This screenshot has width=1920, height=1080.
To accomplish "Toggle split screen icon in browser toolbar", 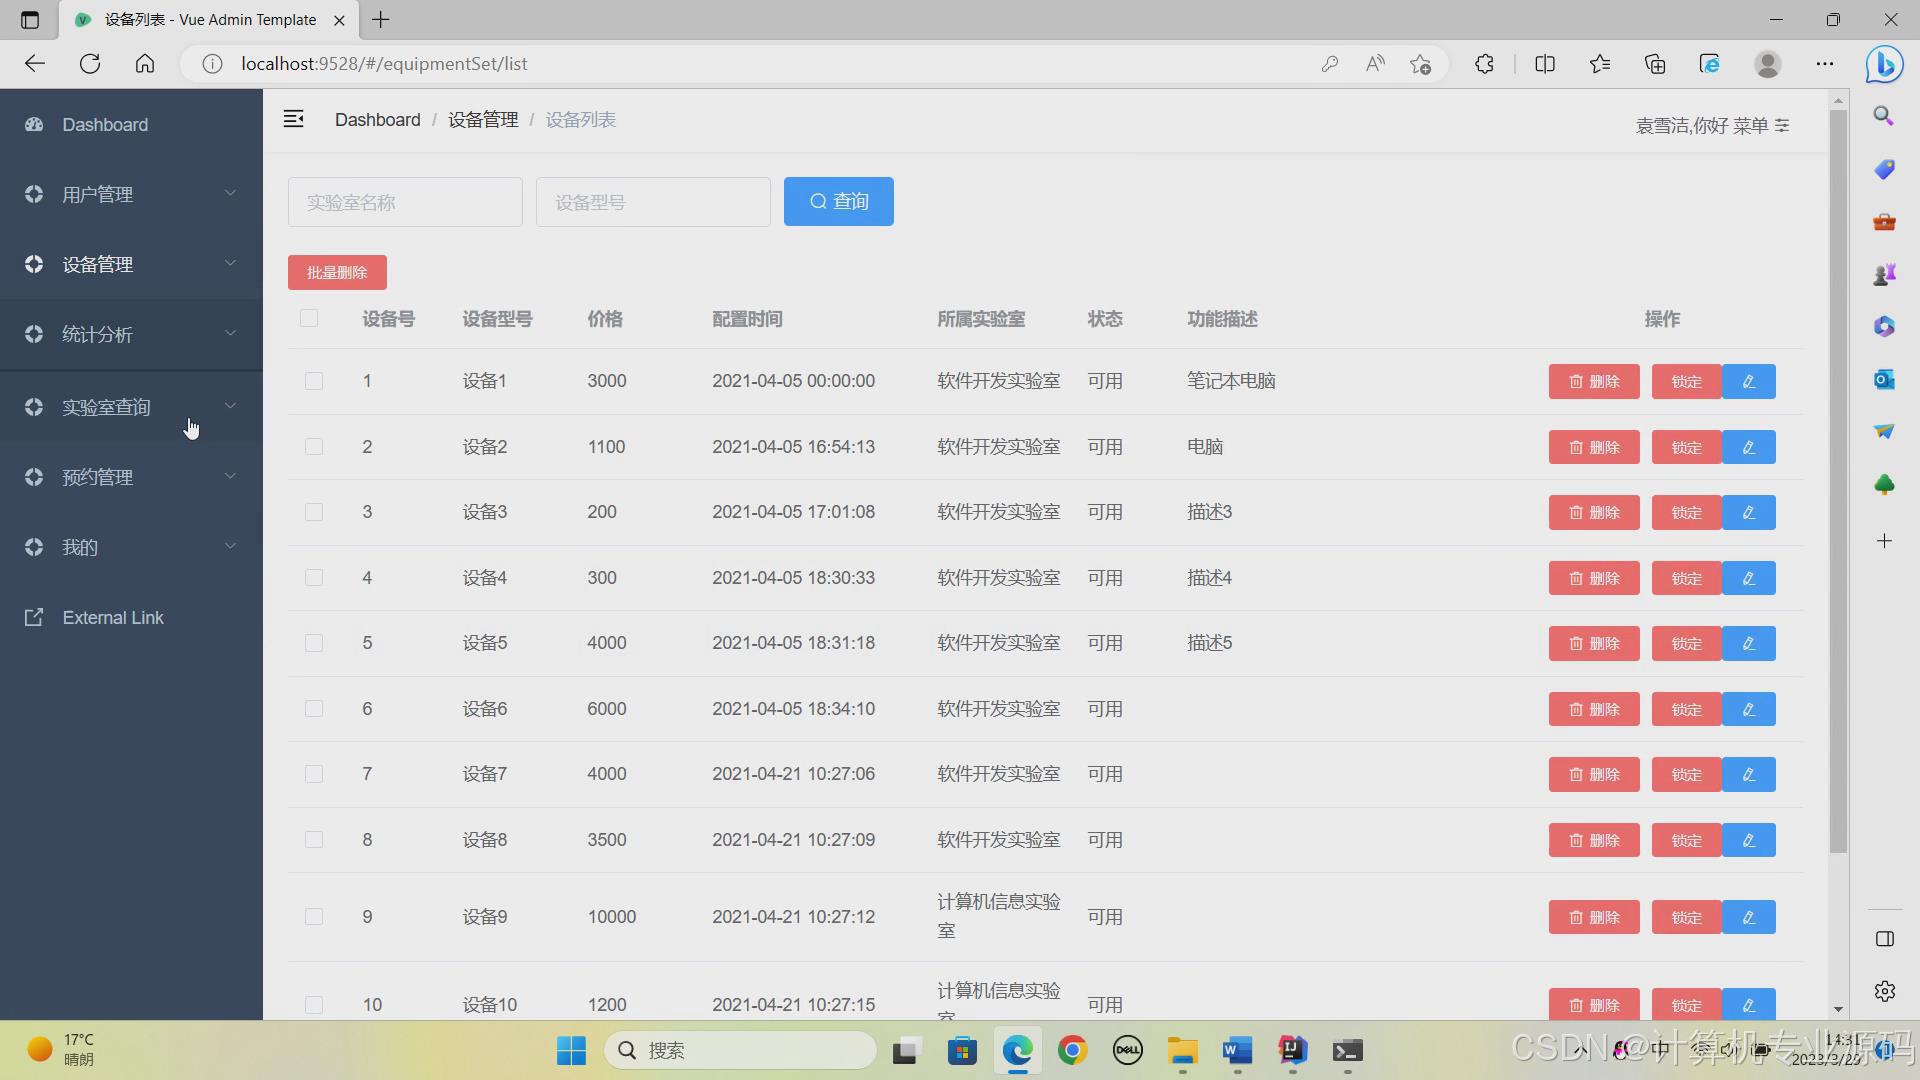I will pos(1545,64).
